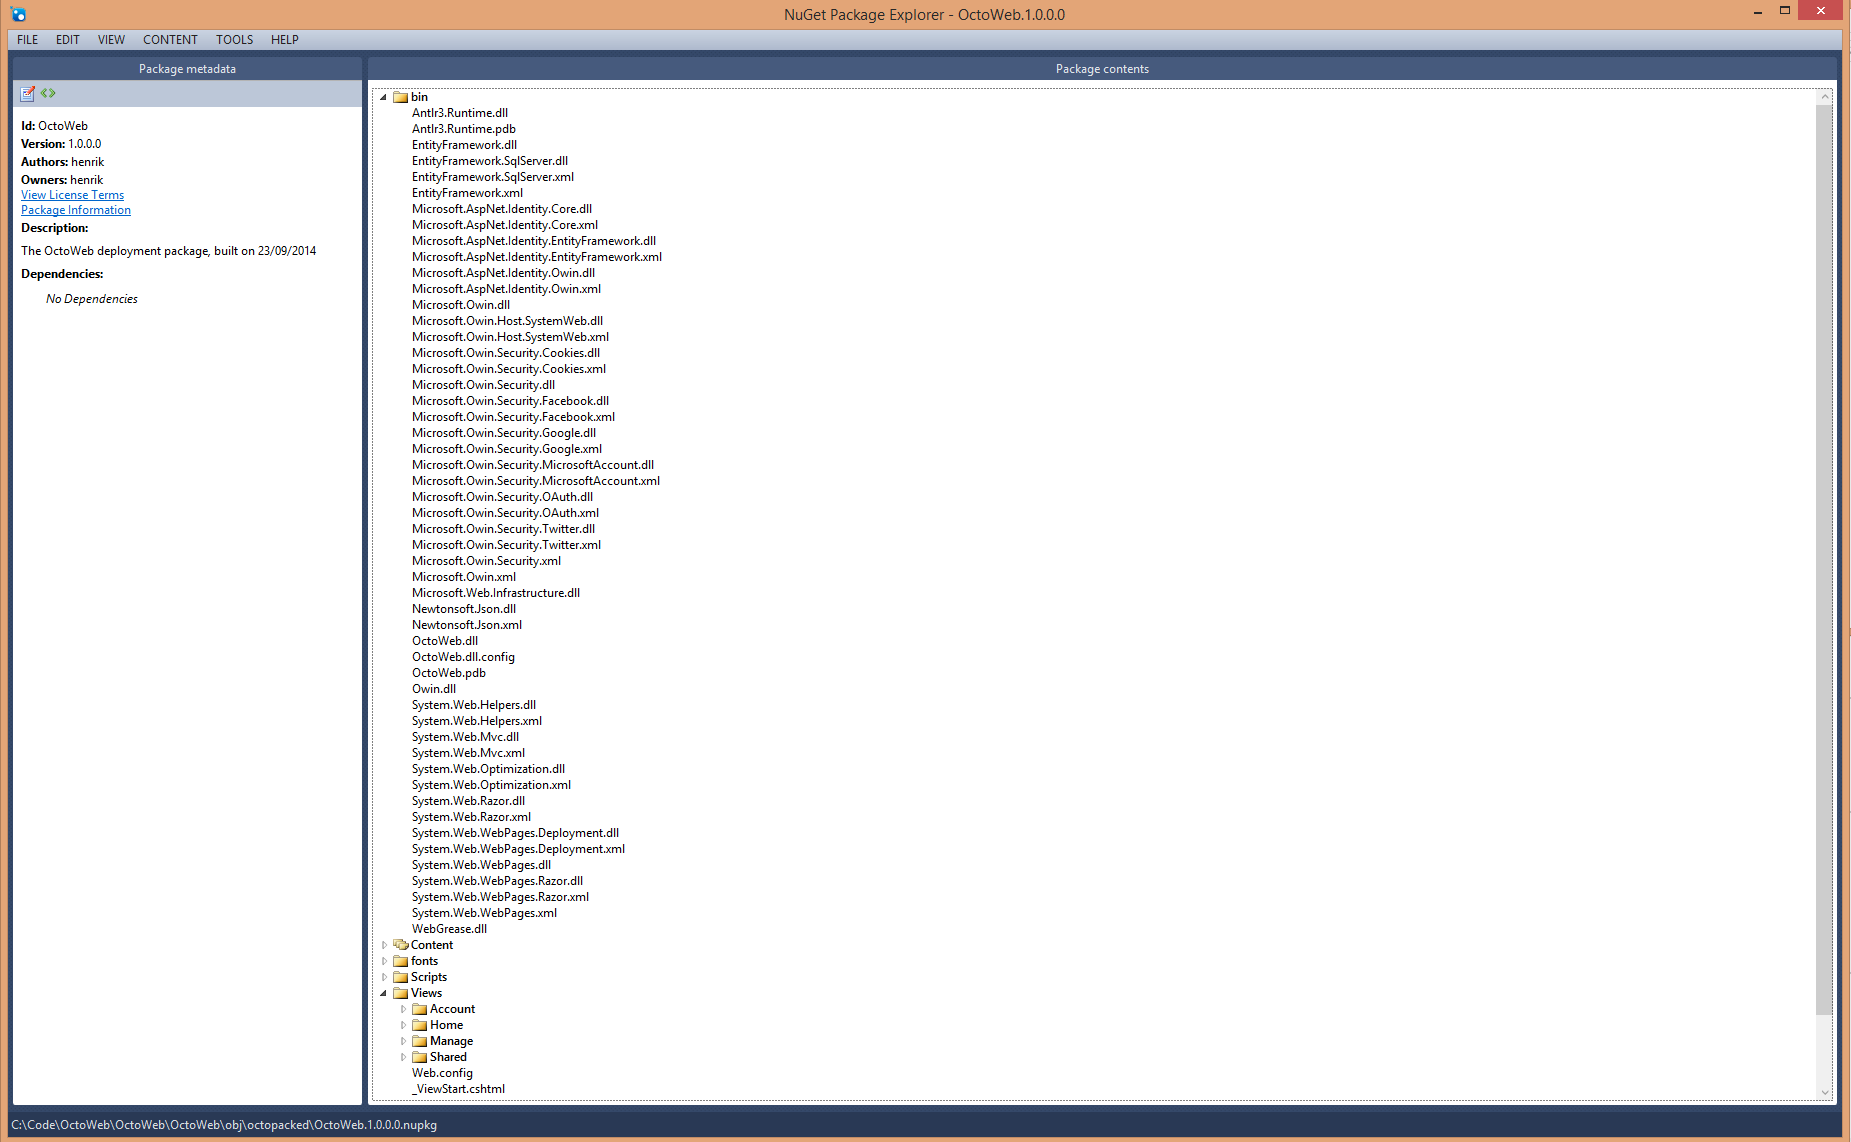Open the Package Information link

[75, 210]
